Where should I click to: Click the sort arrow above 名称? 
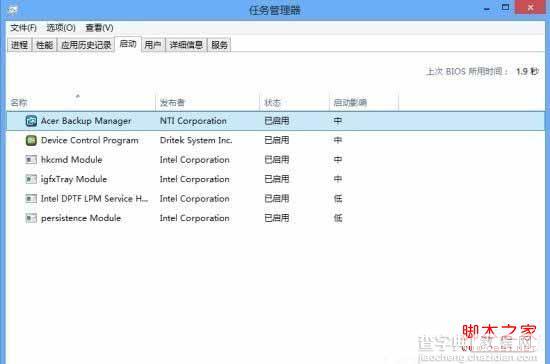(x=78, y=95)
